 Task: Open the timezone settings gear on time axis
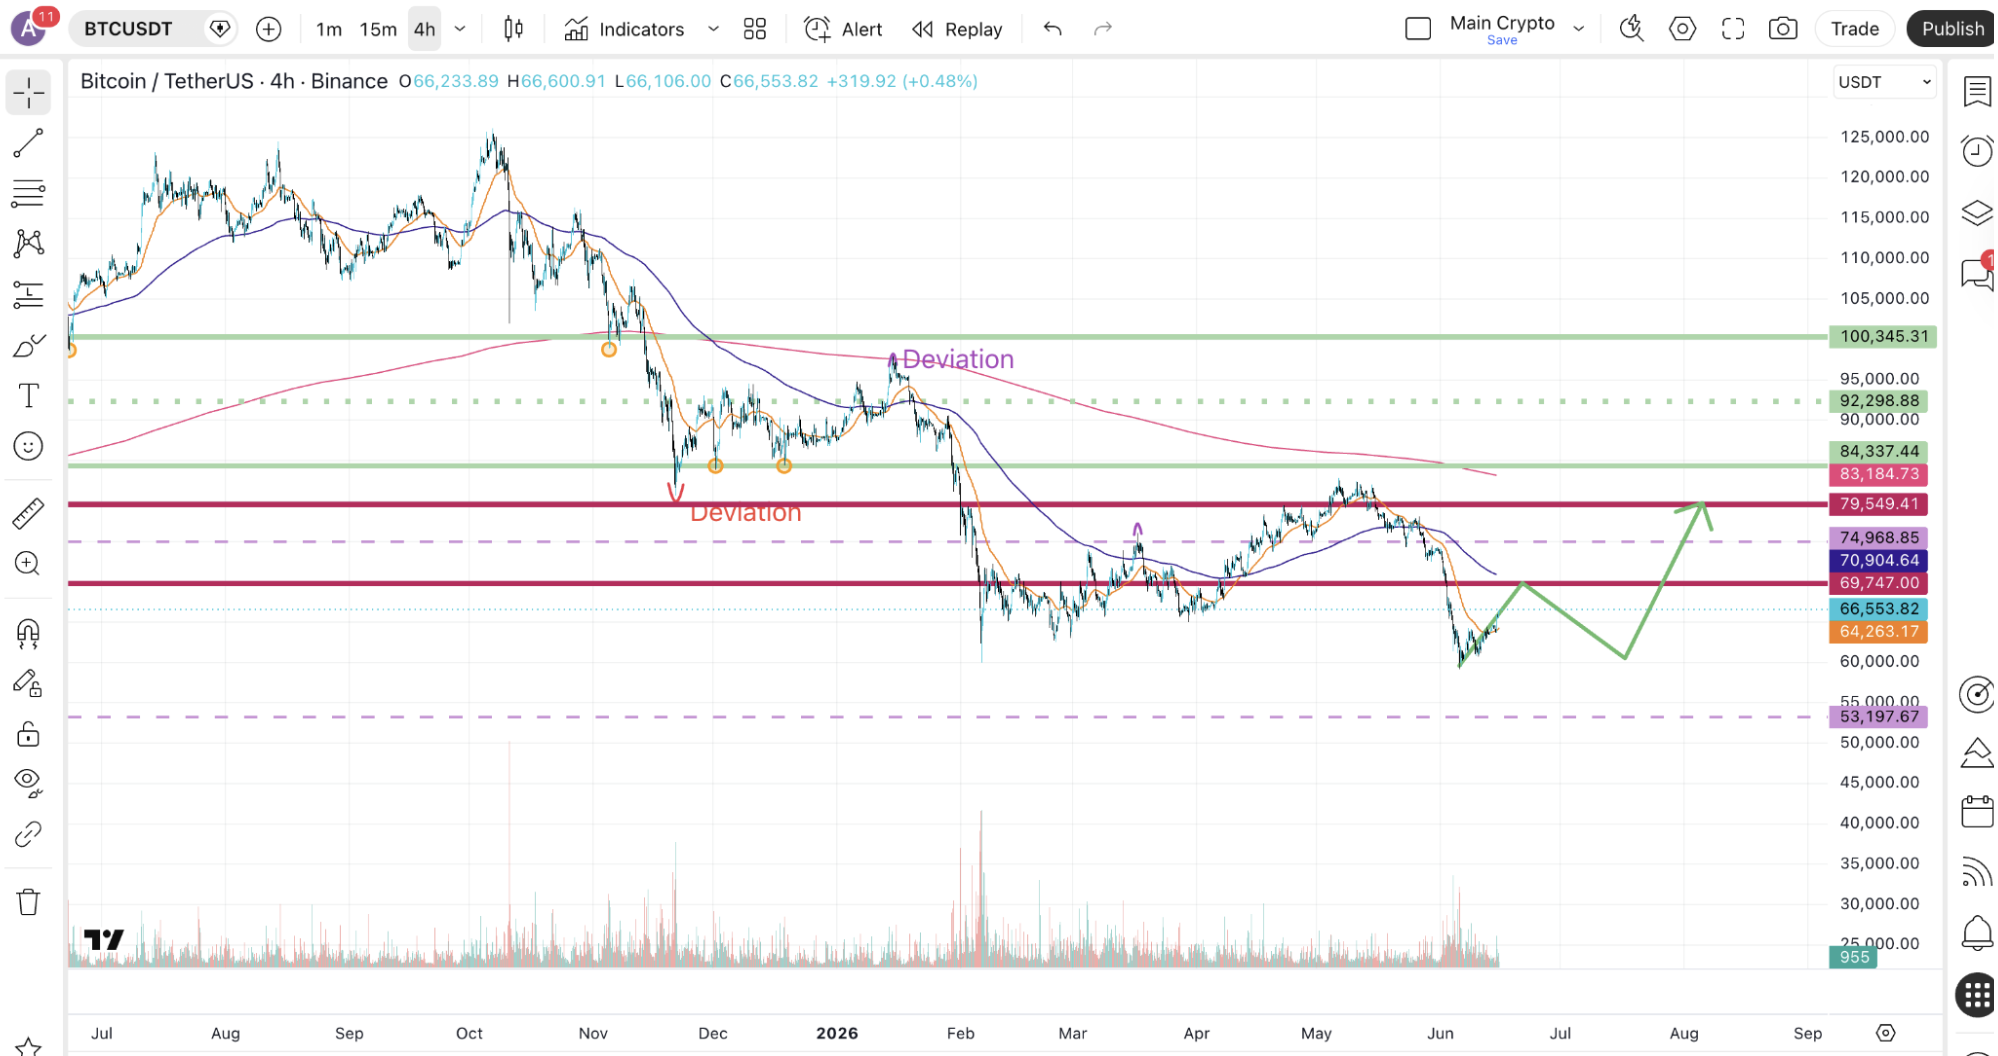[x=1885, y=1033]
